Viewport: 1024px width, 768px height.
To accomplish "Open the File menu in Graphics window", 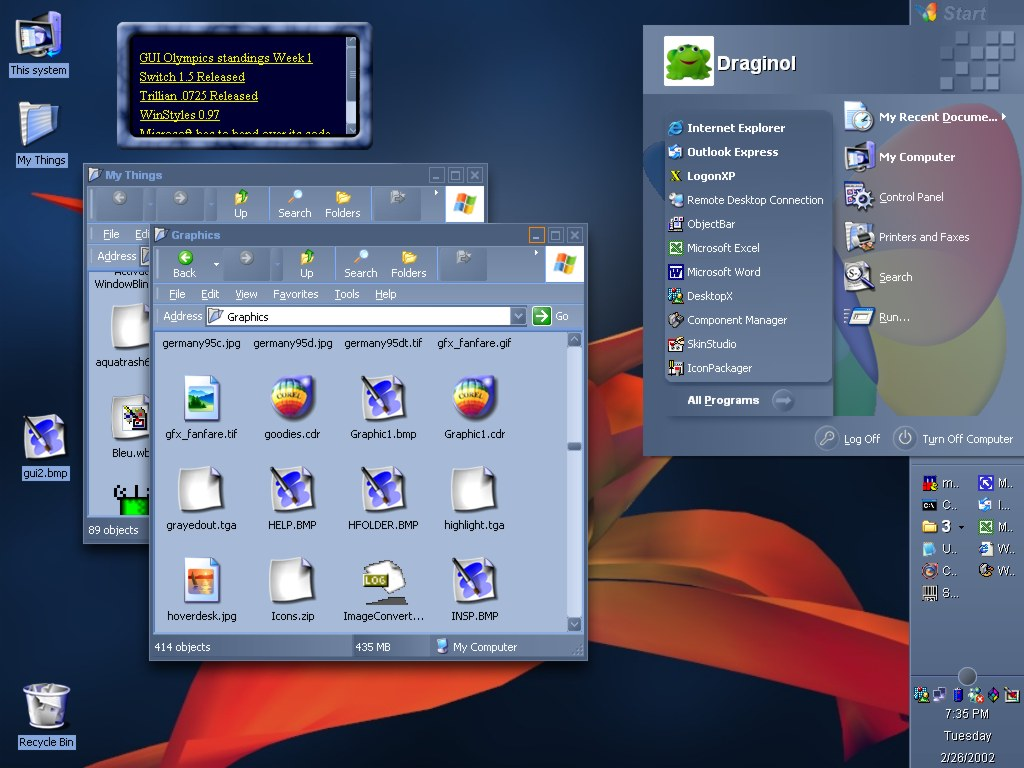I will pyautogui.click(x=177, y=294).
